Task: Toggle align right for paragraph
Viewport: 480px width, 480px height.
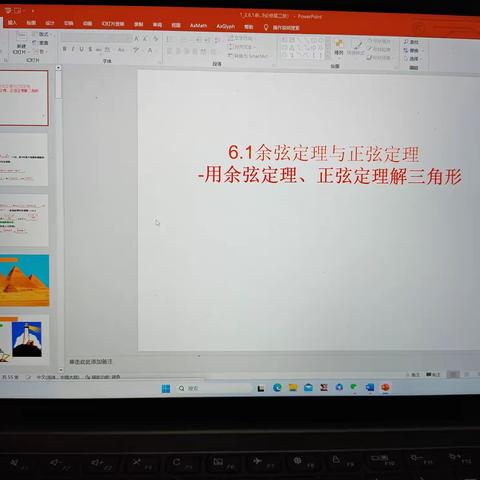Action: pyautogui.click(x=187, y=51)
